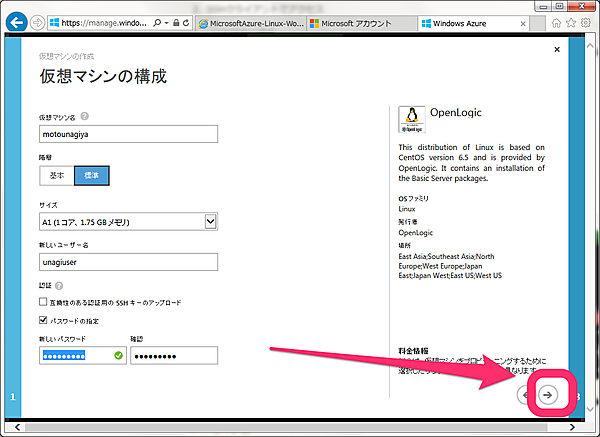This screenshot has width=600, height=437.
Task: Click help icon next to 仮想マシン名
Action: pos(85,116)
